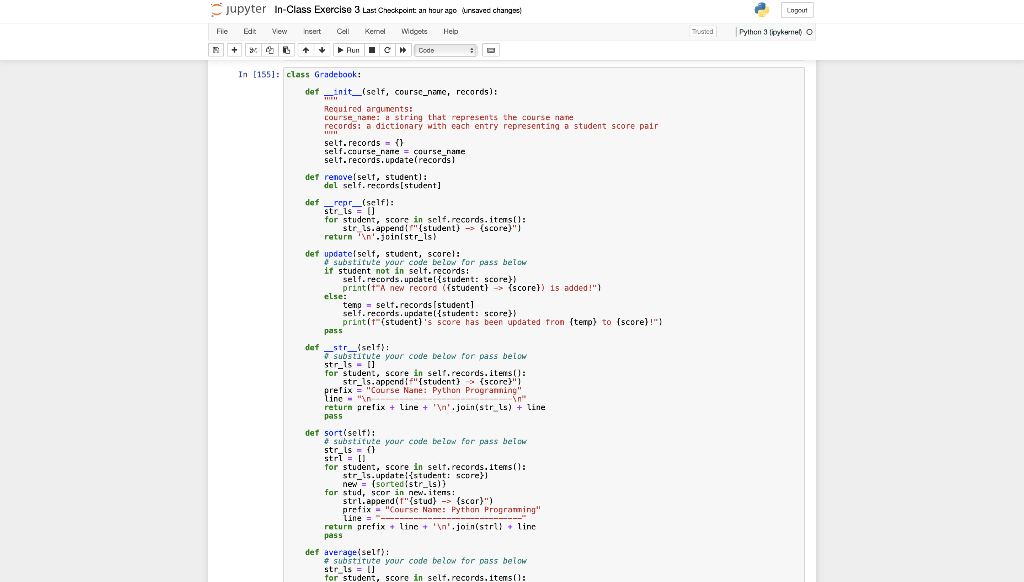Open the Insert menu
1024x582 pixels.
[x=312, y=31]
